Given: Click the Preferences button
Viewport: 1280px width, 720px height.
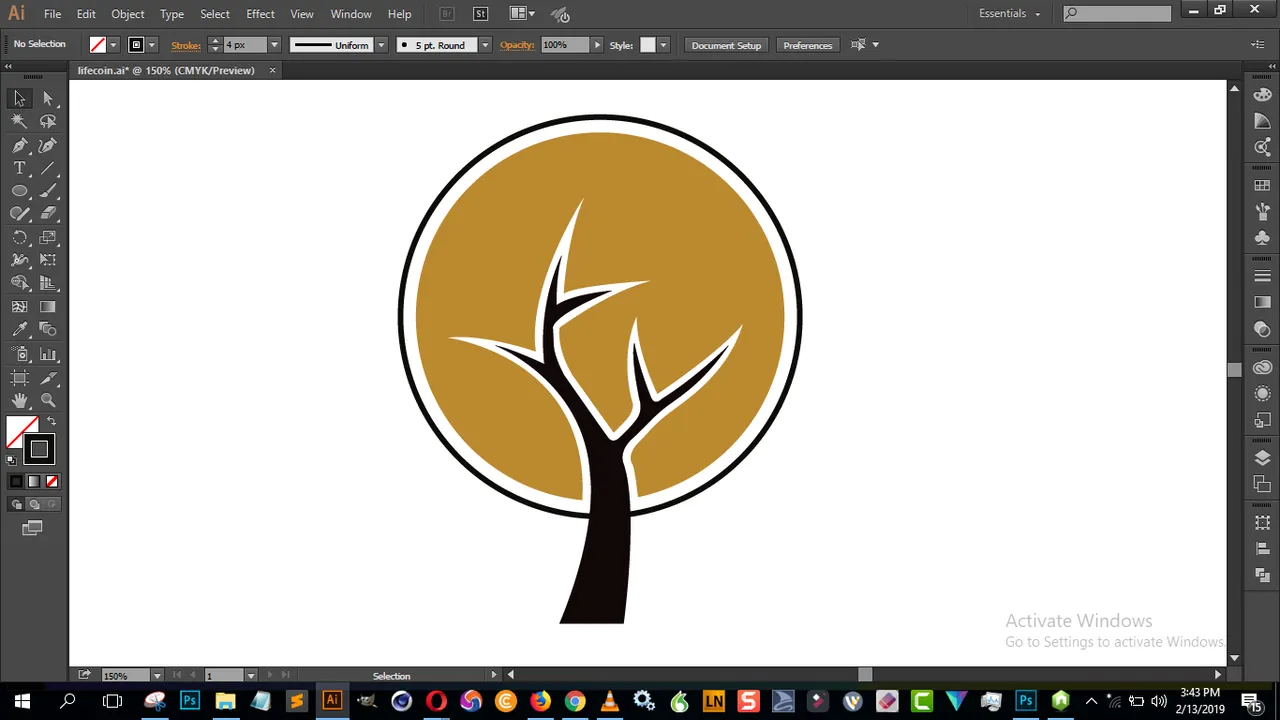Looking at the screenshot, I should [808, 45].
